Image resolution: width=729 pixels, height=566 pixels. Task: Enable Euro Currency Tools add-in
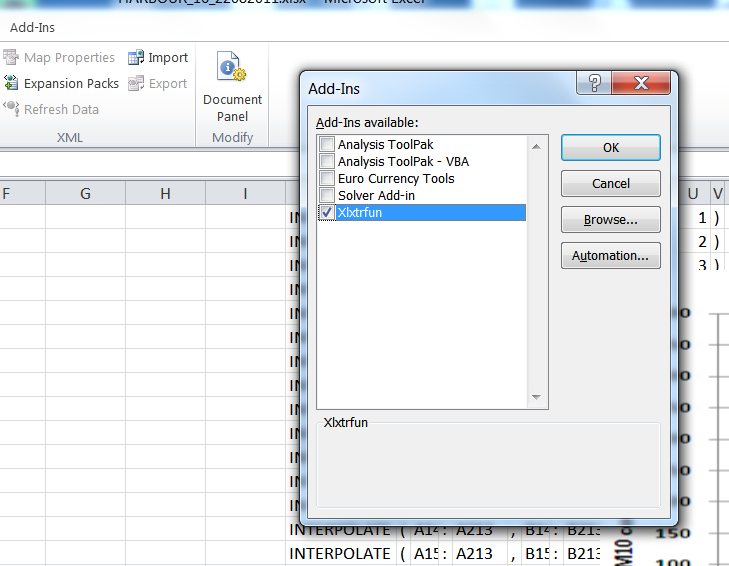[327, 178]
